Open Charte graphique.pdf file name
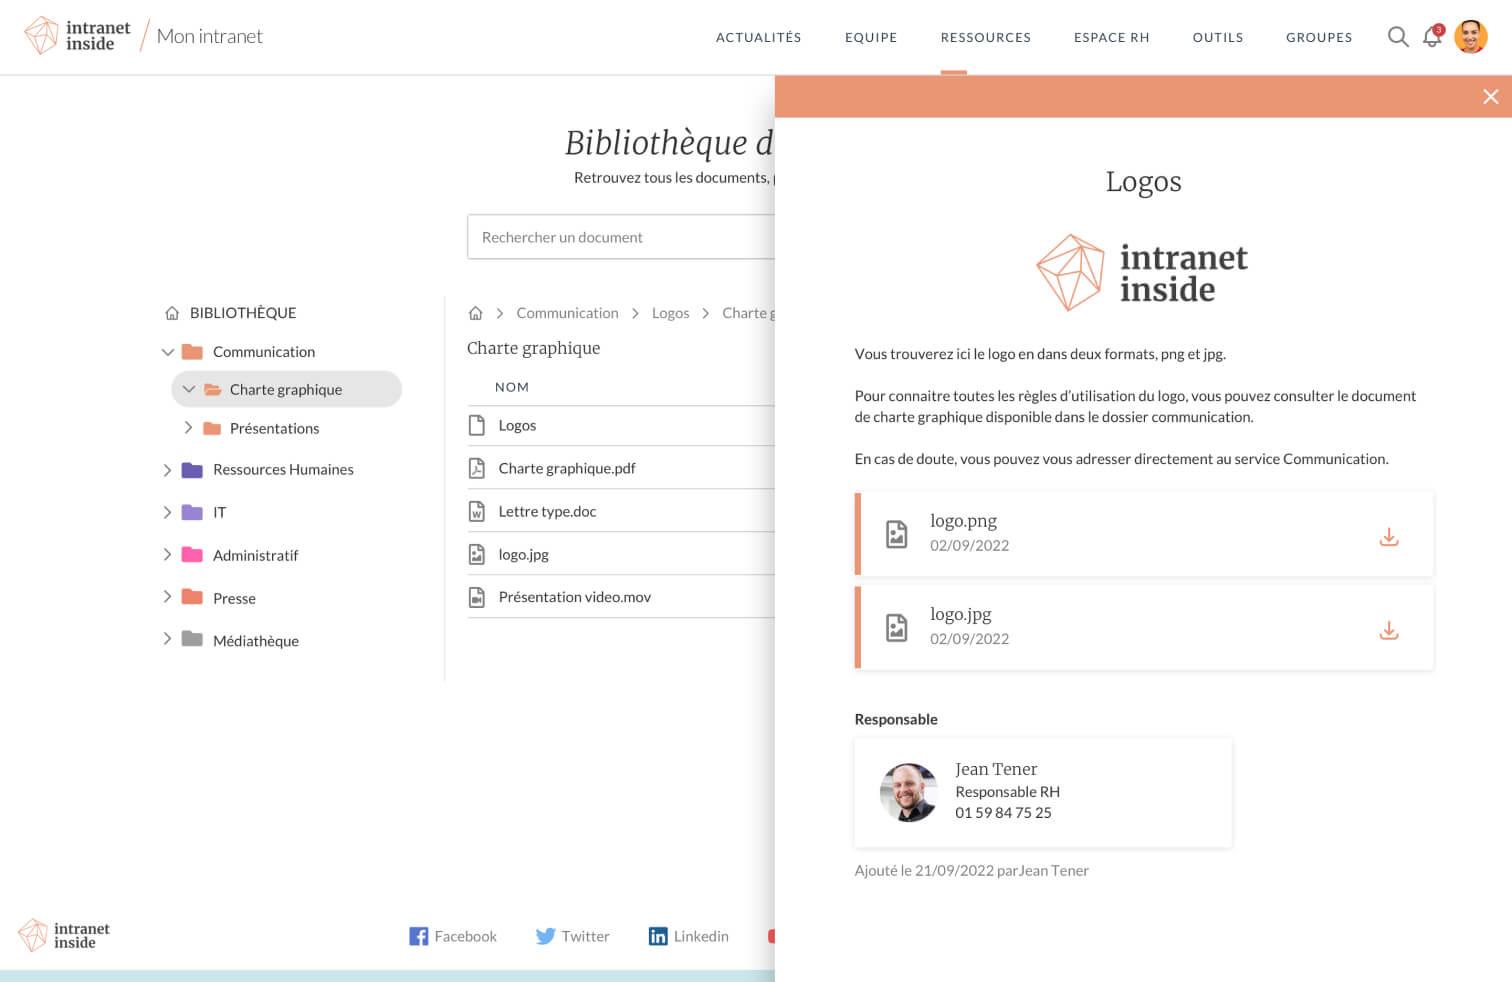The width and height of the screenshot is (1512, 982). (x=567, y=468)
